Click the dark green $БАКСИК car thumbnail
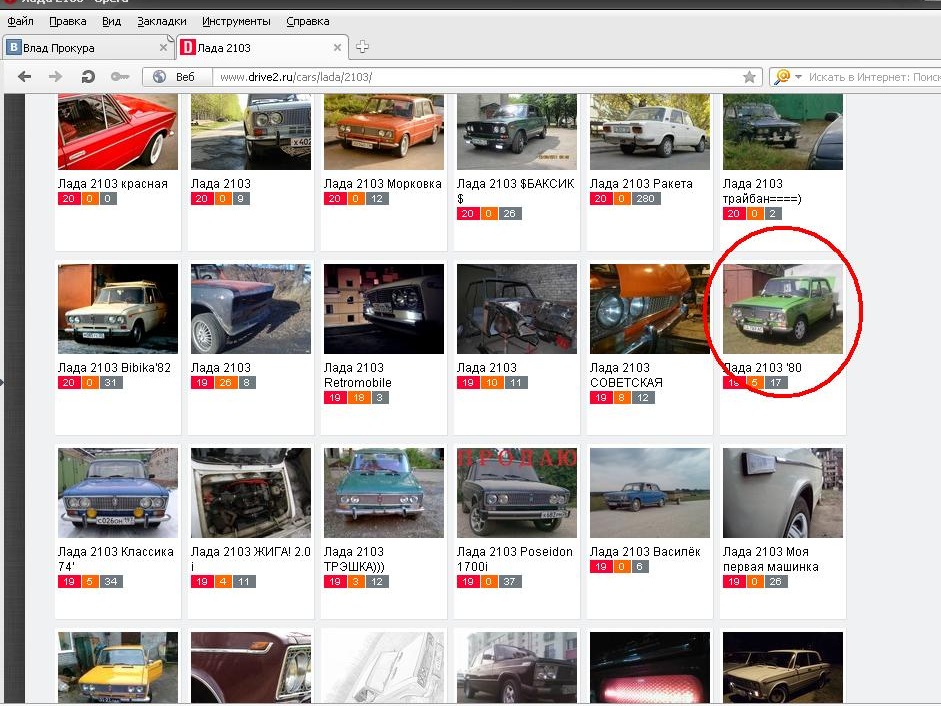941x706 pixels. (517, 132)
